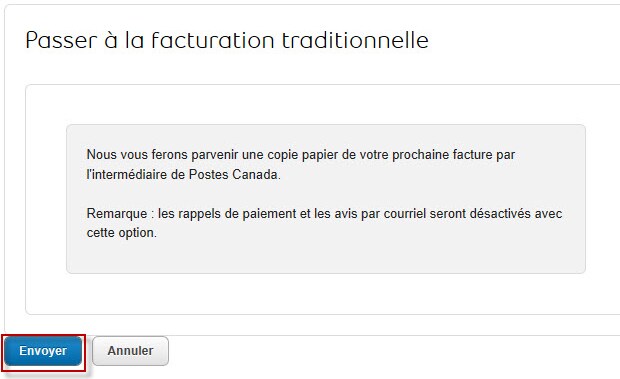Click the white space below the gray box
This screenshot has width=620, height=379.
point(323,294)
